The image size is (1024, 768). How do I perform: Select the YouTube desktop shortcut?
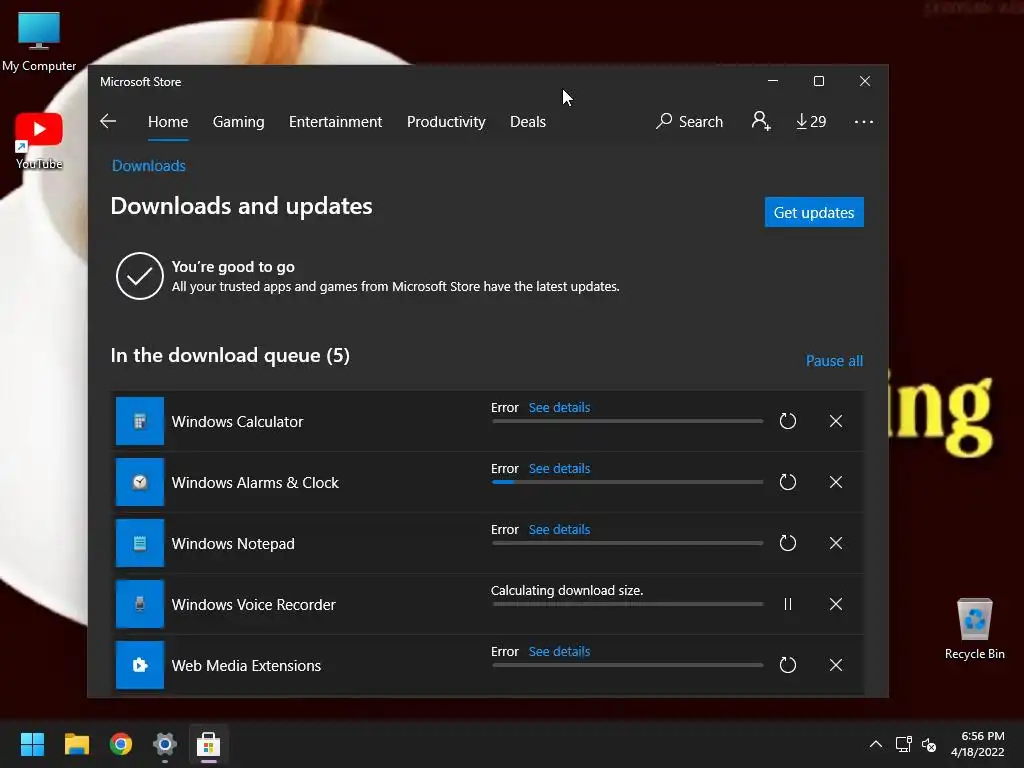click(x=39, y=141)
